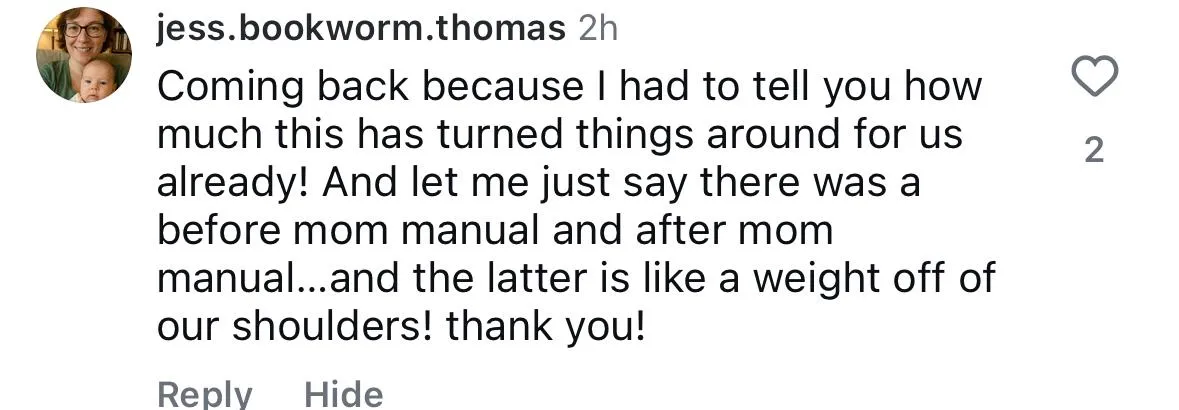The image size is (1179, 410).
Task: Tap the number 2 below the heart
Action: [x=1094, y=151]
